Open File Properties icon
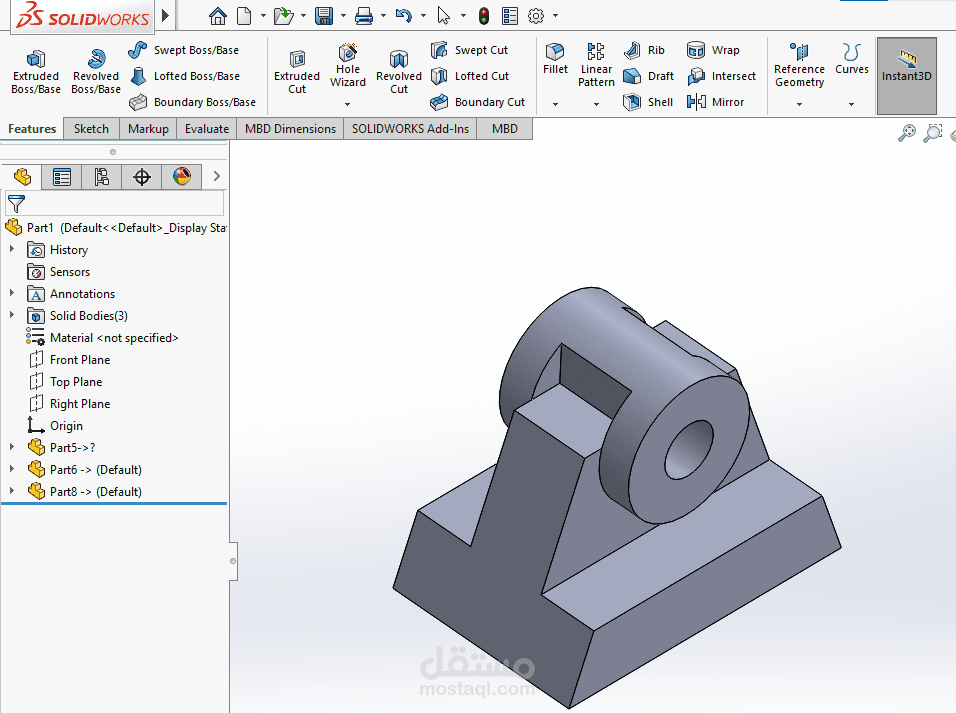Image resolution: width=956 pixels, height=713 pixels. pyautogui.click(x=510, y=16)
